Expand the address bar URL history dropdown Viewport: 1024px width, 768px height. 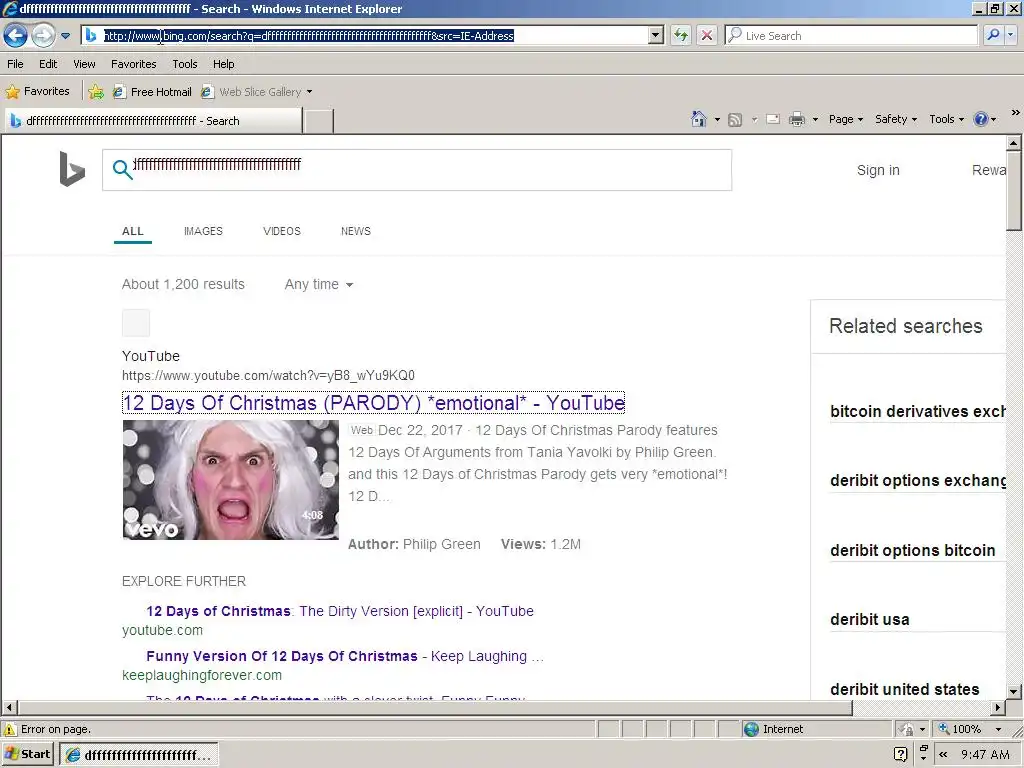coord(656,35)
